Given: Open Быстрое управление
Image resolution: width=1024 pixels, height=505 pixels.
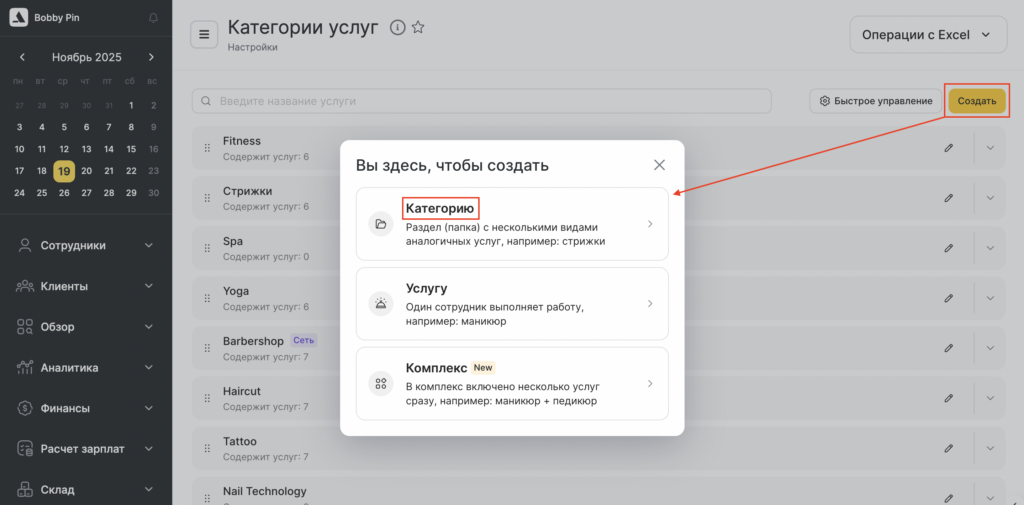Looking at the screenshot, I should pyautogui.click(x=875, y=101).
